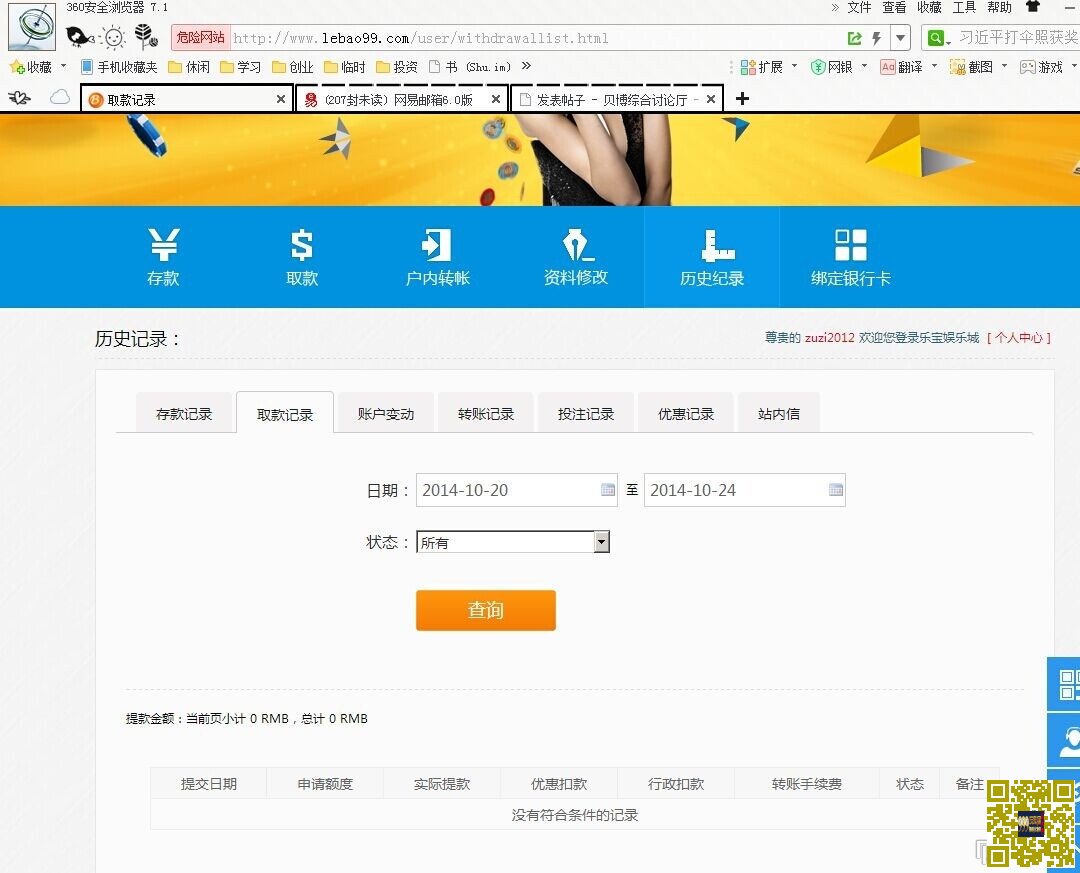Open the 存款 deposit icon
Image resolution: width=1080 pixels, height=873 pixels.
[x=163, y=256]
